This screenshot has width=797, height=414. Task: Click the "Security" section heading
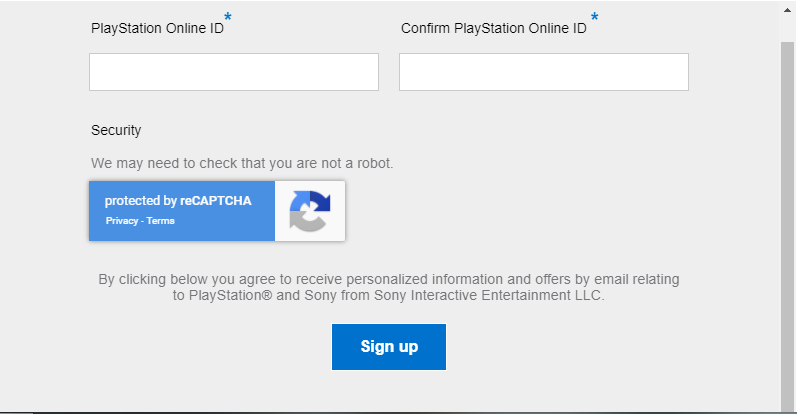pyautogui.click(x=116, y=130)
